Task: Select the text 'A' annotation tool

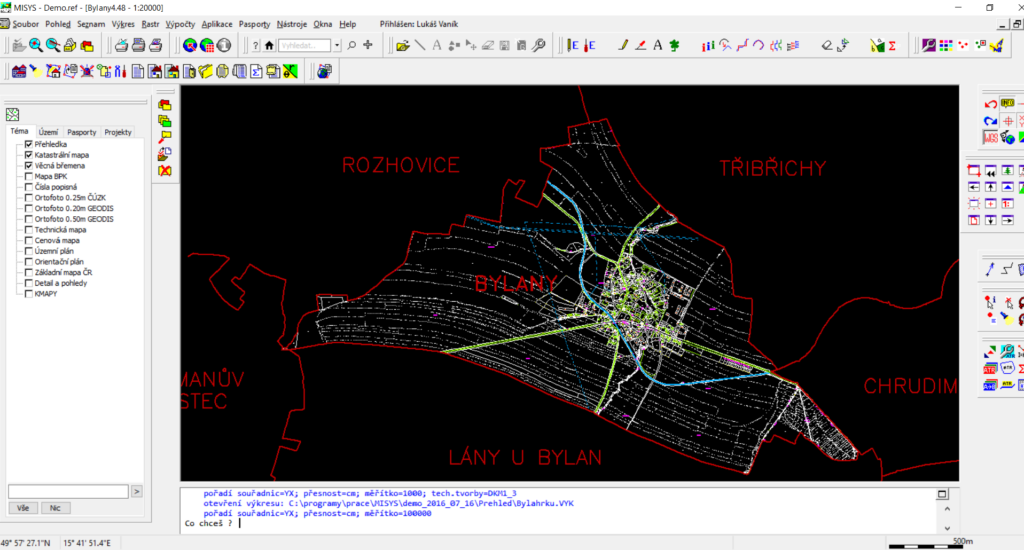Action: (657, 45)
